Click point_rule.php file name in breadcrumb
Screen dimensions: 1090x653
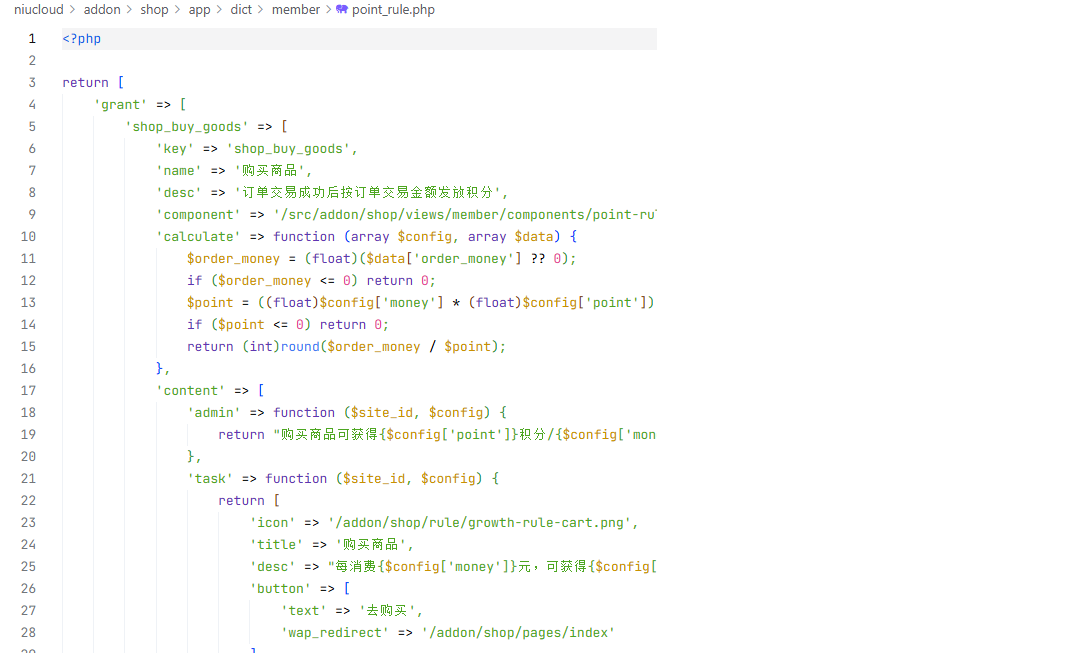pyautogui.click(x=393, y=10)
